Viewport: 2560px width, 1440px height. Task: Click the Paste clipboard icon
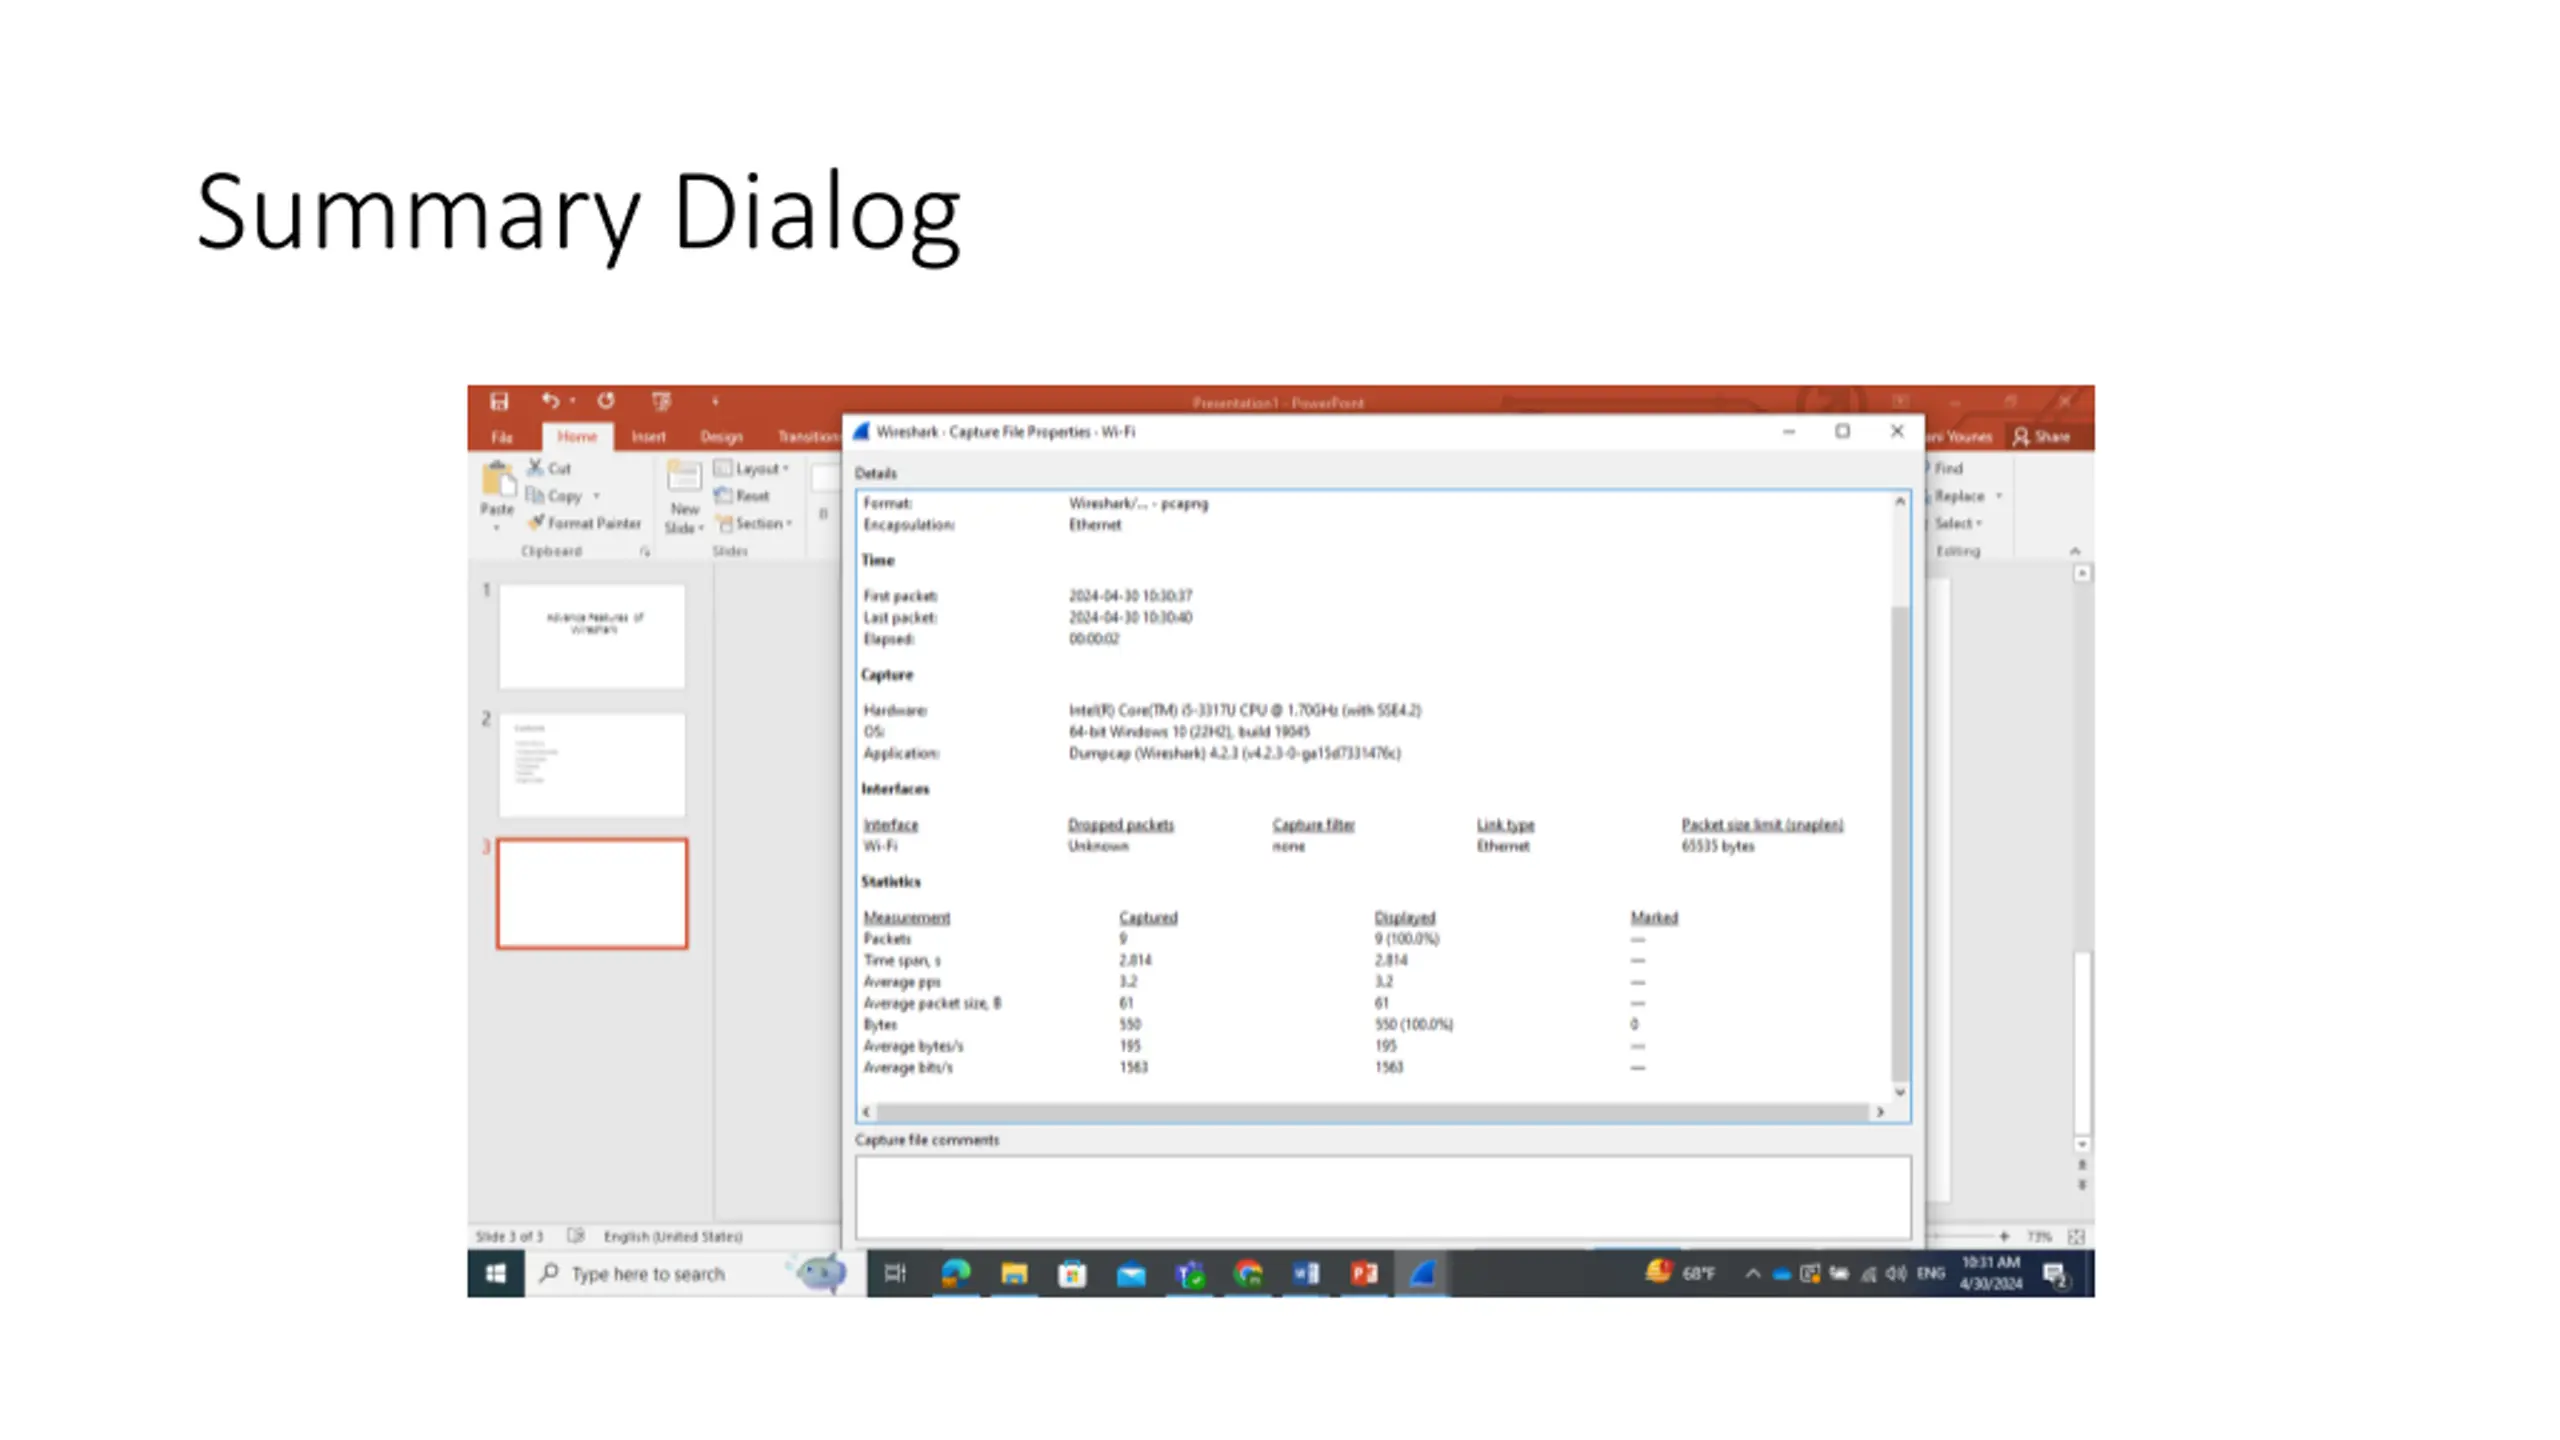coord(497,480)
